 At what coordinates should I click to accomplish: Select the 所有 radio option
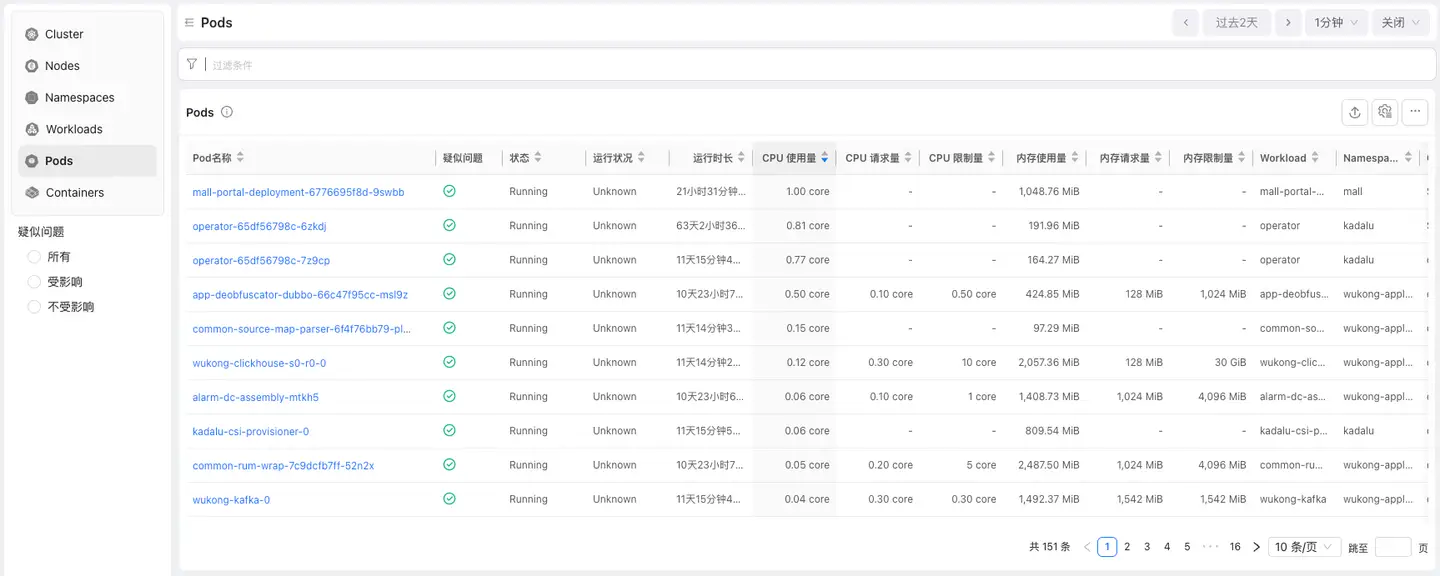pyautogui.click(x=34, y=257)
